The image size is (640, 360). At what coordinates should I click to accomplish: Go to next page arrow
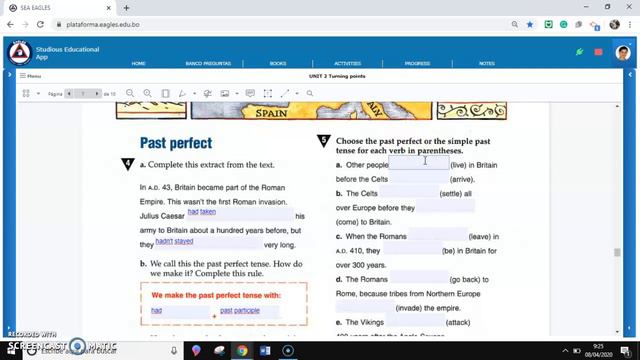(97, 93)
